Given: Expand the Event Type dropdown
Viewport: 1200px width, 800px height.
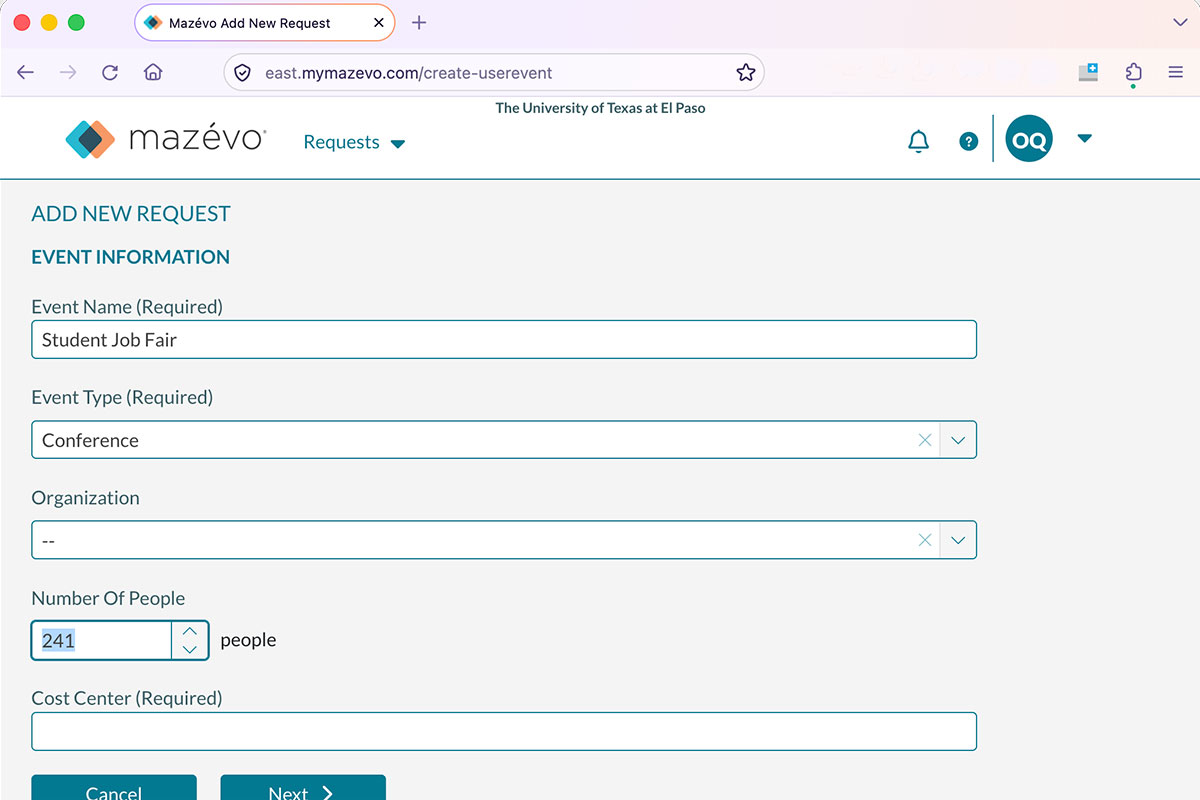Looking at the screenshot, I should coord(958,440).
